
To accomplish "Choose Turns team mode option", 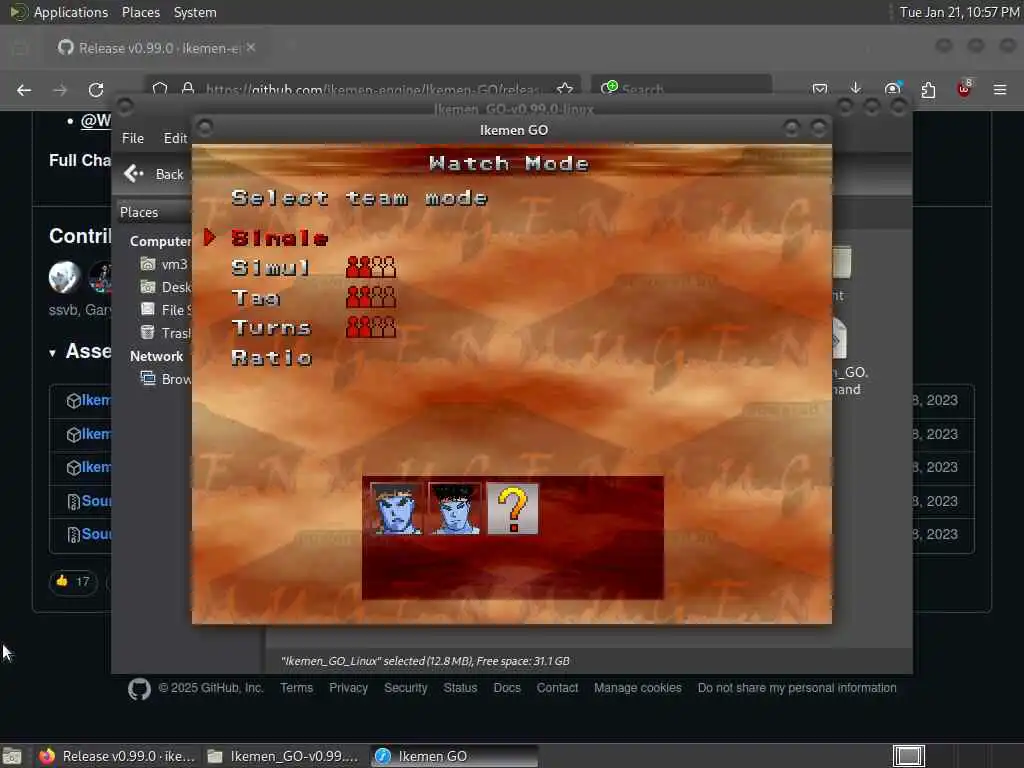I will pos(270,328).
